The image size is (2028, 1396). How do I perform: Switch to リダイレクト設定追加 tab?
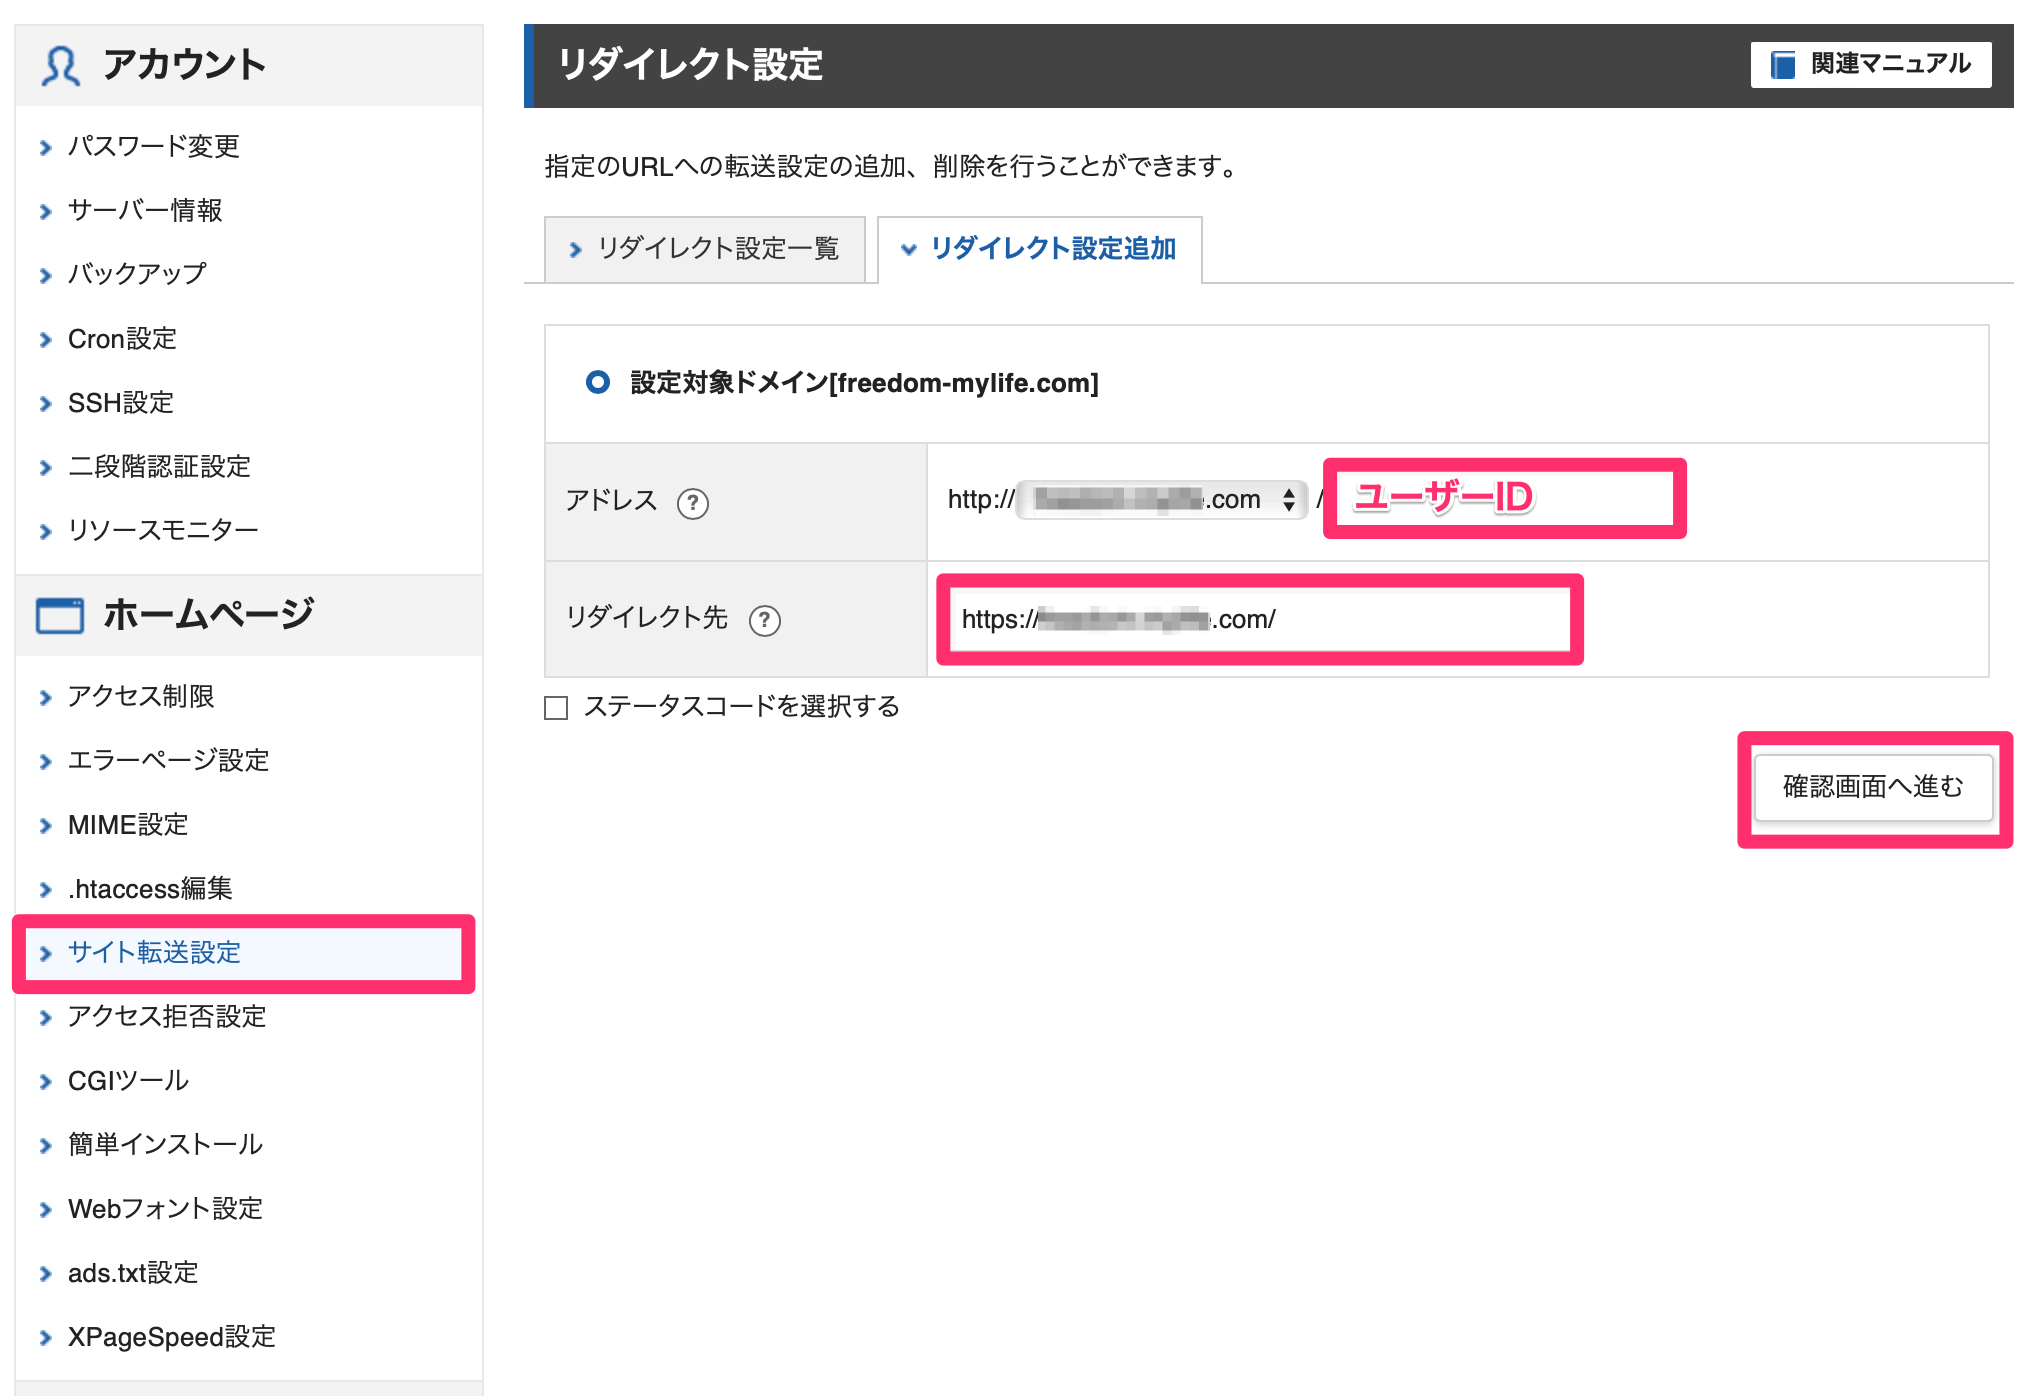tap(1040, 249)
